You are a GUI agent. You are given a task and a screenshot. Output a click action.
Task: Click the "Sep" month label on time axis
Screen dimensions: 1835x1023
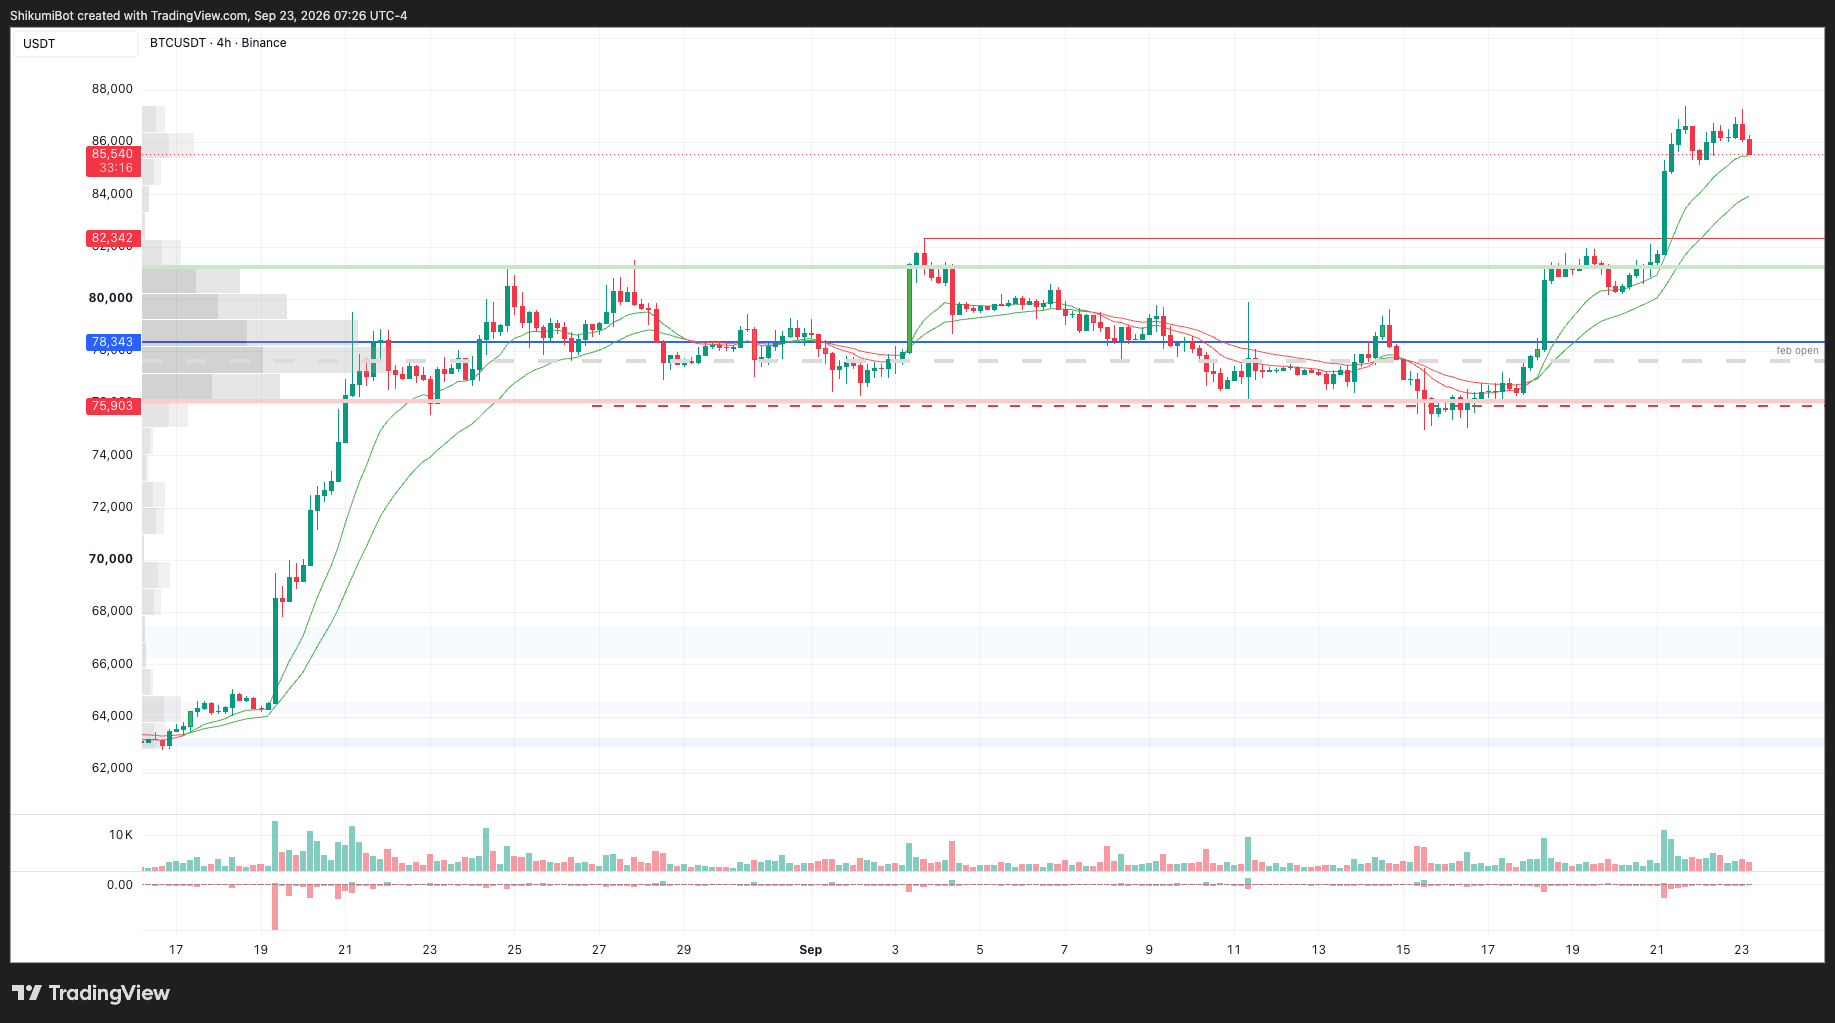coord(811,950)
